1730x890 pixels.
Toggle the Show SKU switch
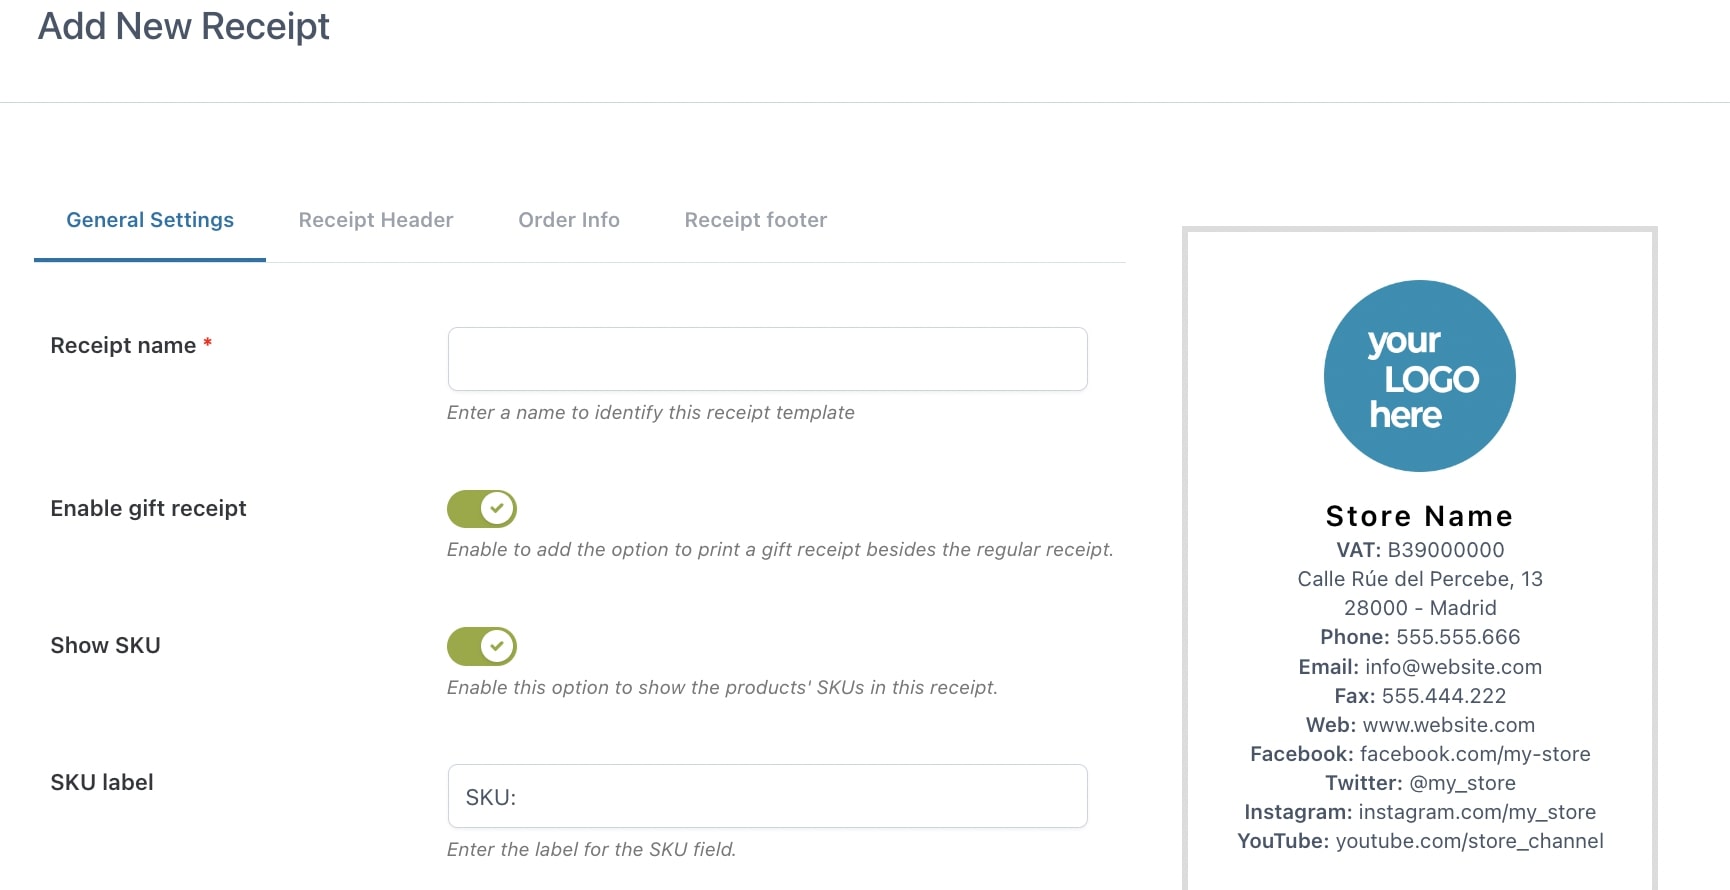(482, 646)
